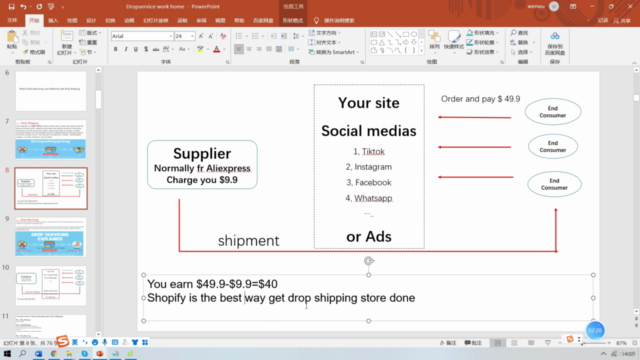Click the rotate handle above text box
This screenshot has height=360, width=640.
(x=369, y=261)
